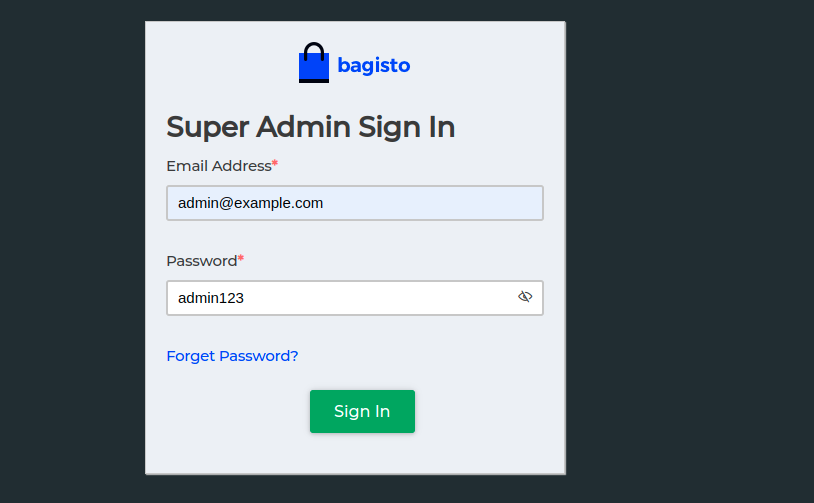Click the Password field label

201,261
